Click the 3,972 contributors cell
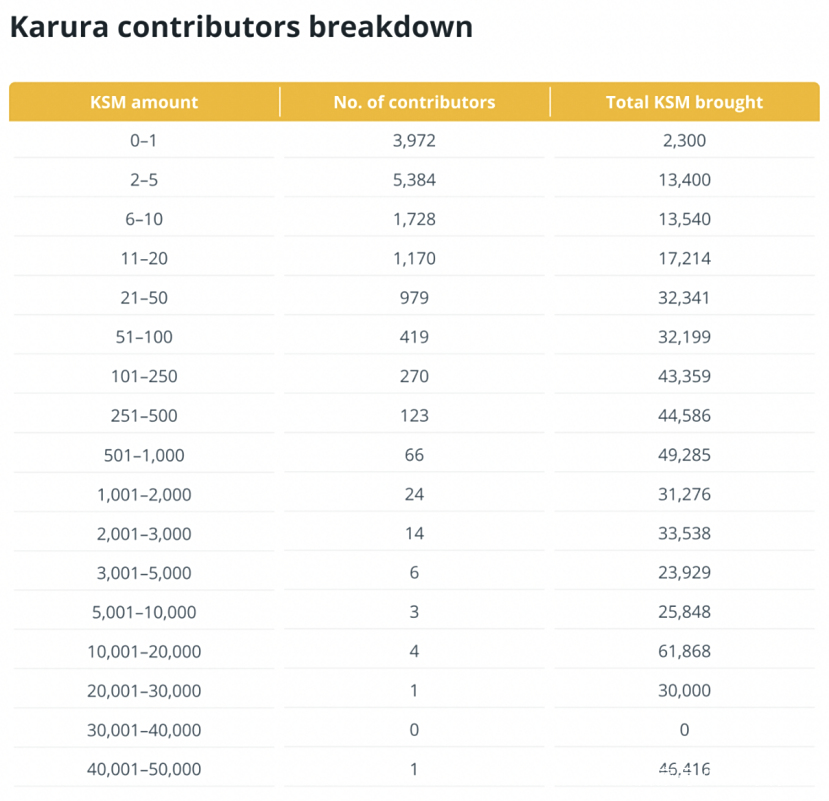 [x=414, y=141]
